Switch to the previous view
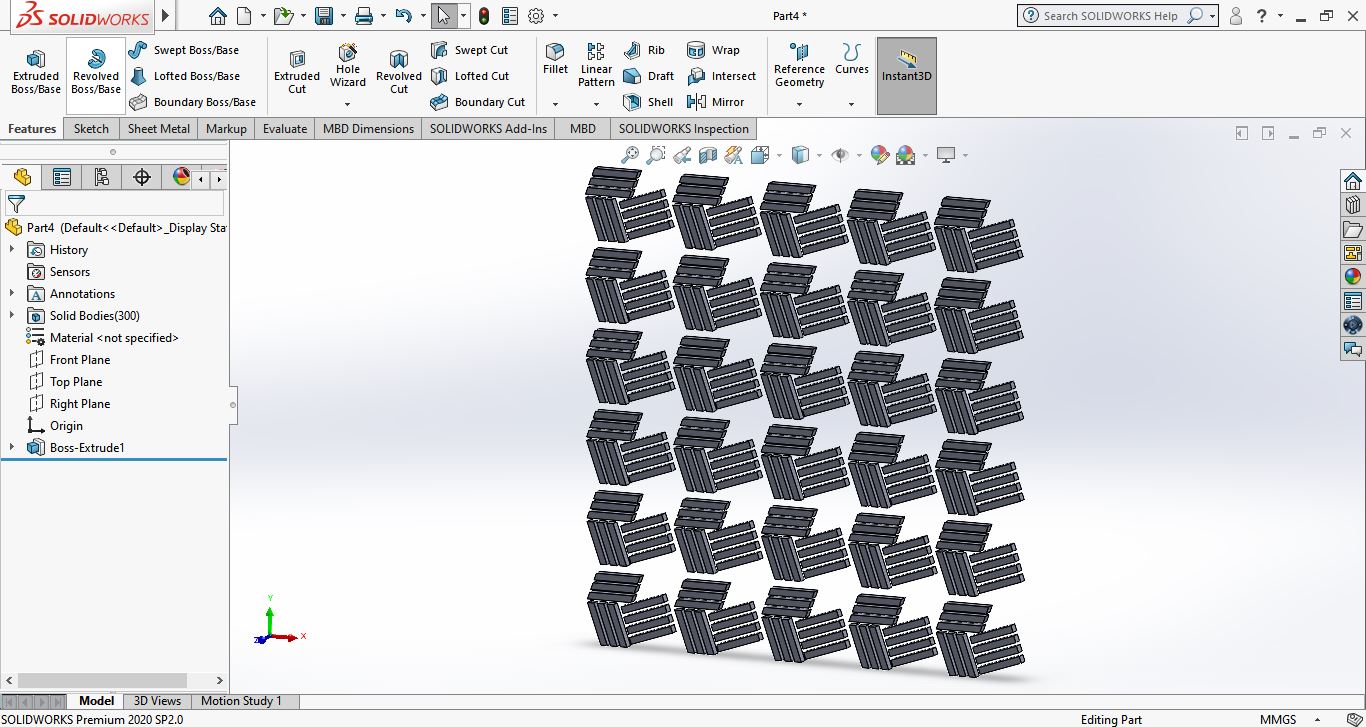The width and height of the screenshot is (1366, 727). point(682,155)
